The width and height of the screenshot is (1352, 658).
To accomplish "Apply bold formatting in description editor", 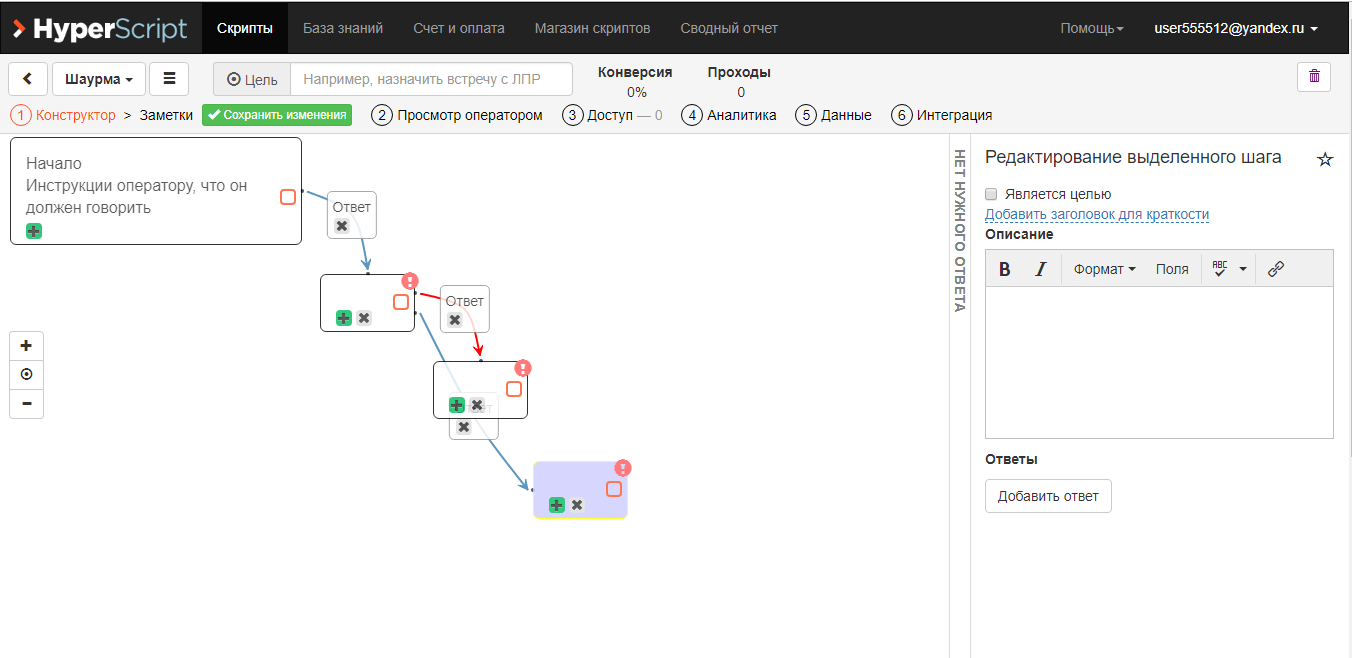I will coord(1005,269).
